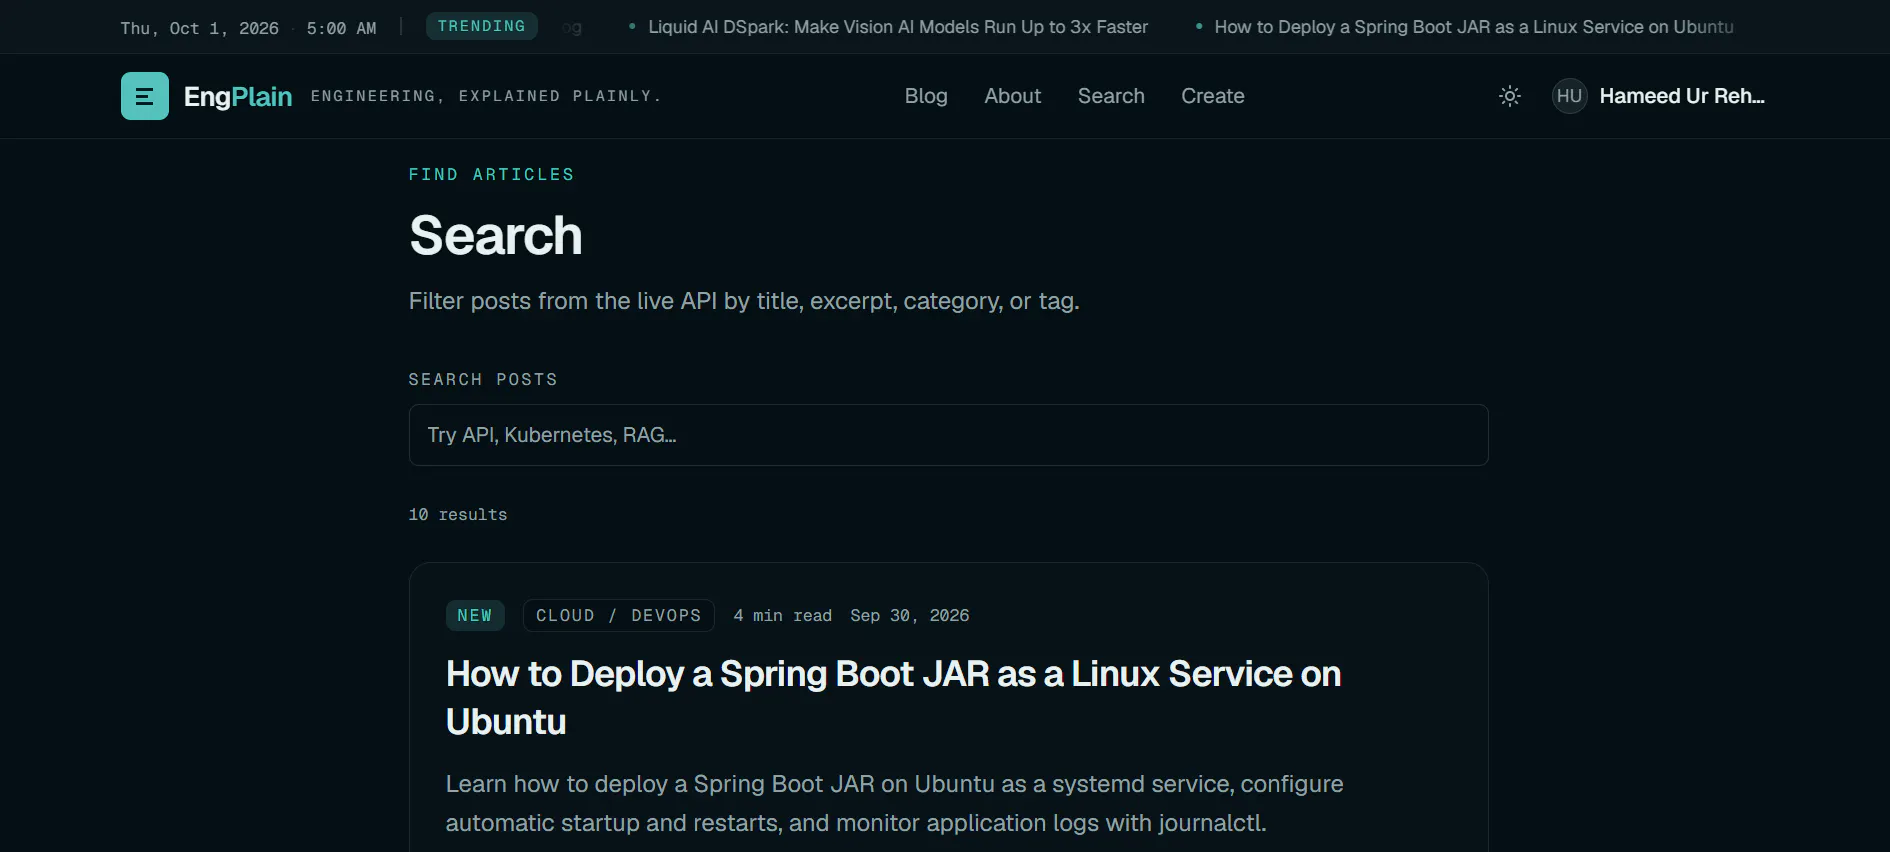Click the NEW badge on the post
This screenshot has height=852, width=1890.
pyautogui.click(x=474, y=615)
